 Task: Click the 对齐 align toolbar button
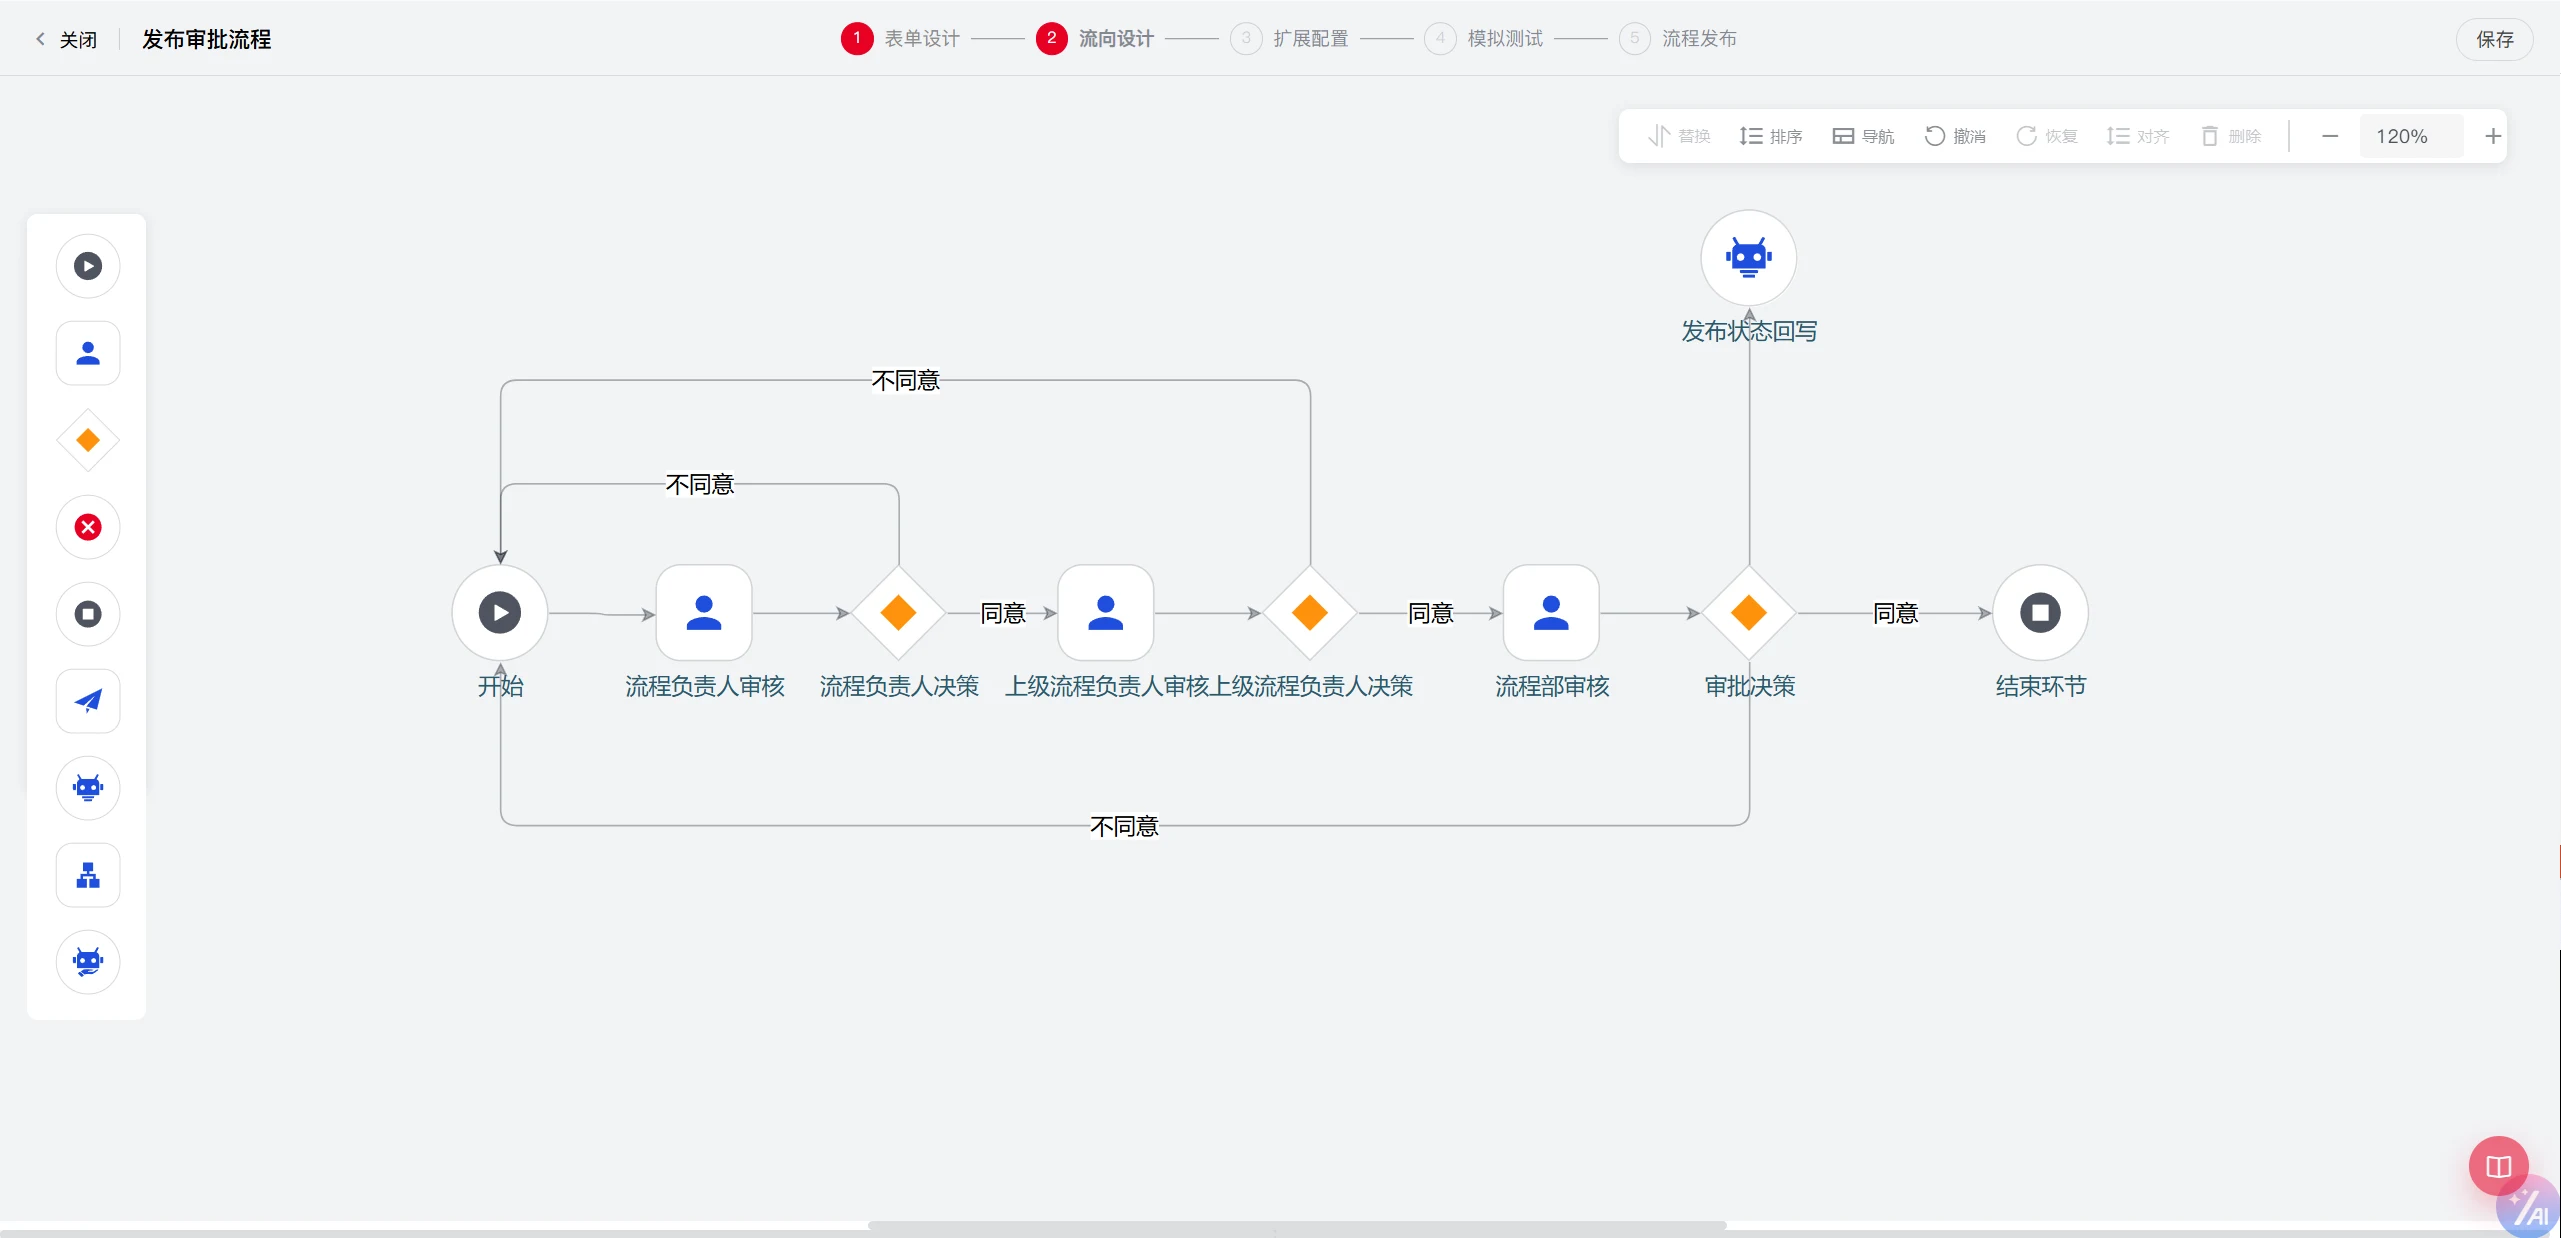tap(2138, 136)
